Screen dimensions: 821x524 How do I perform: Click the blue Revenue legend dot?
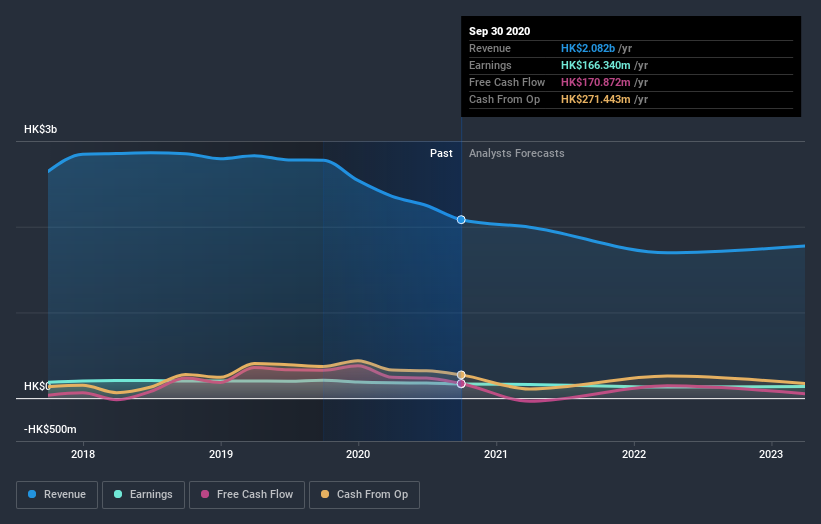pyautogui.click(x=32, y=494)
